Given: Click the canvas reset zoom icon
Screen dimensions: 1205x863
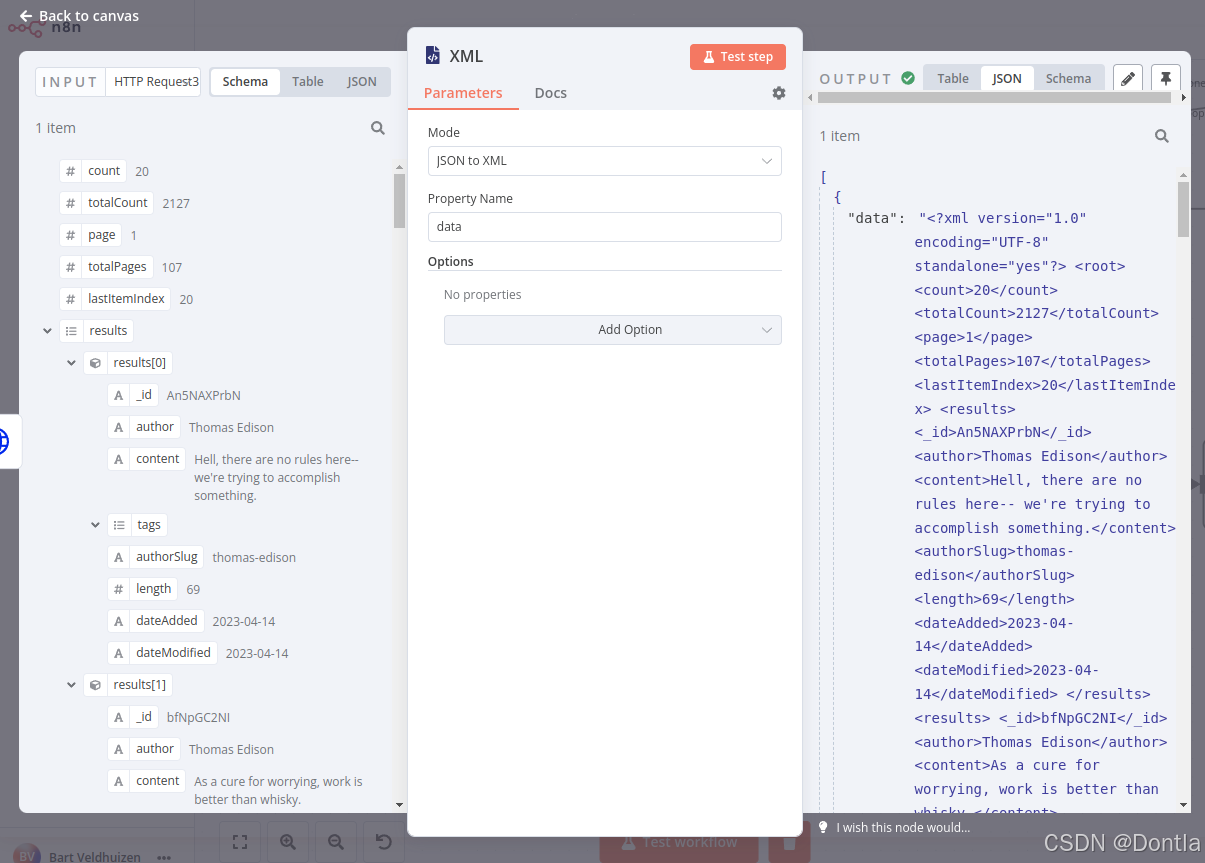Looking at the screenshot, I should [x=384, y=842].
